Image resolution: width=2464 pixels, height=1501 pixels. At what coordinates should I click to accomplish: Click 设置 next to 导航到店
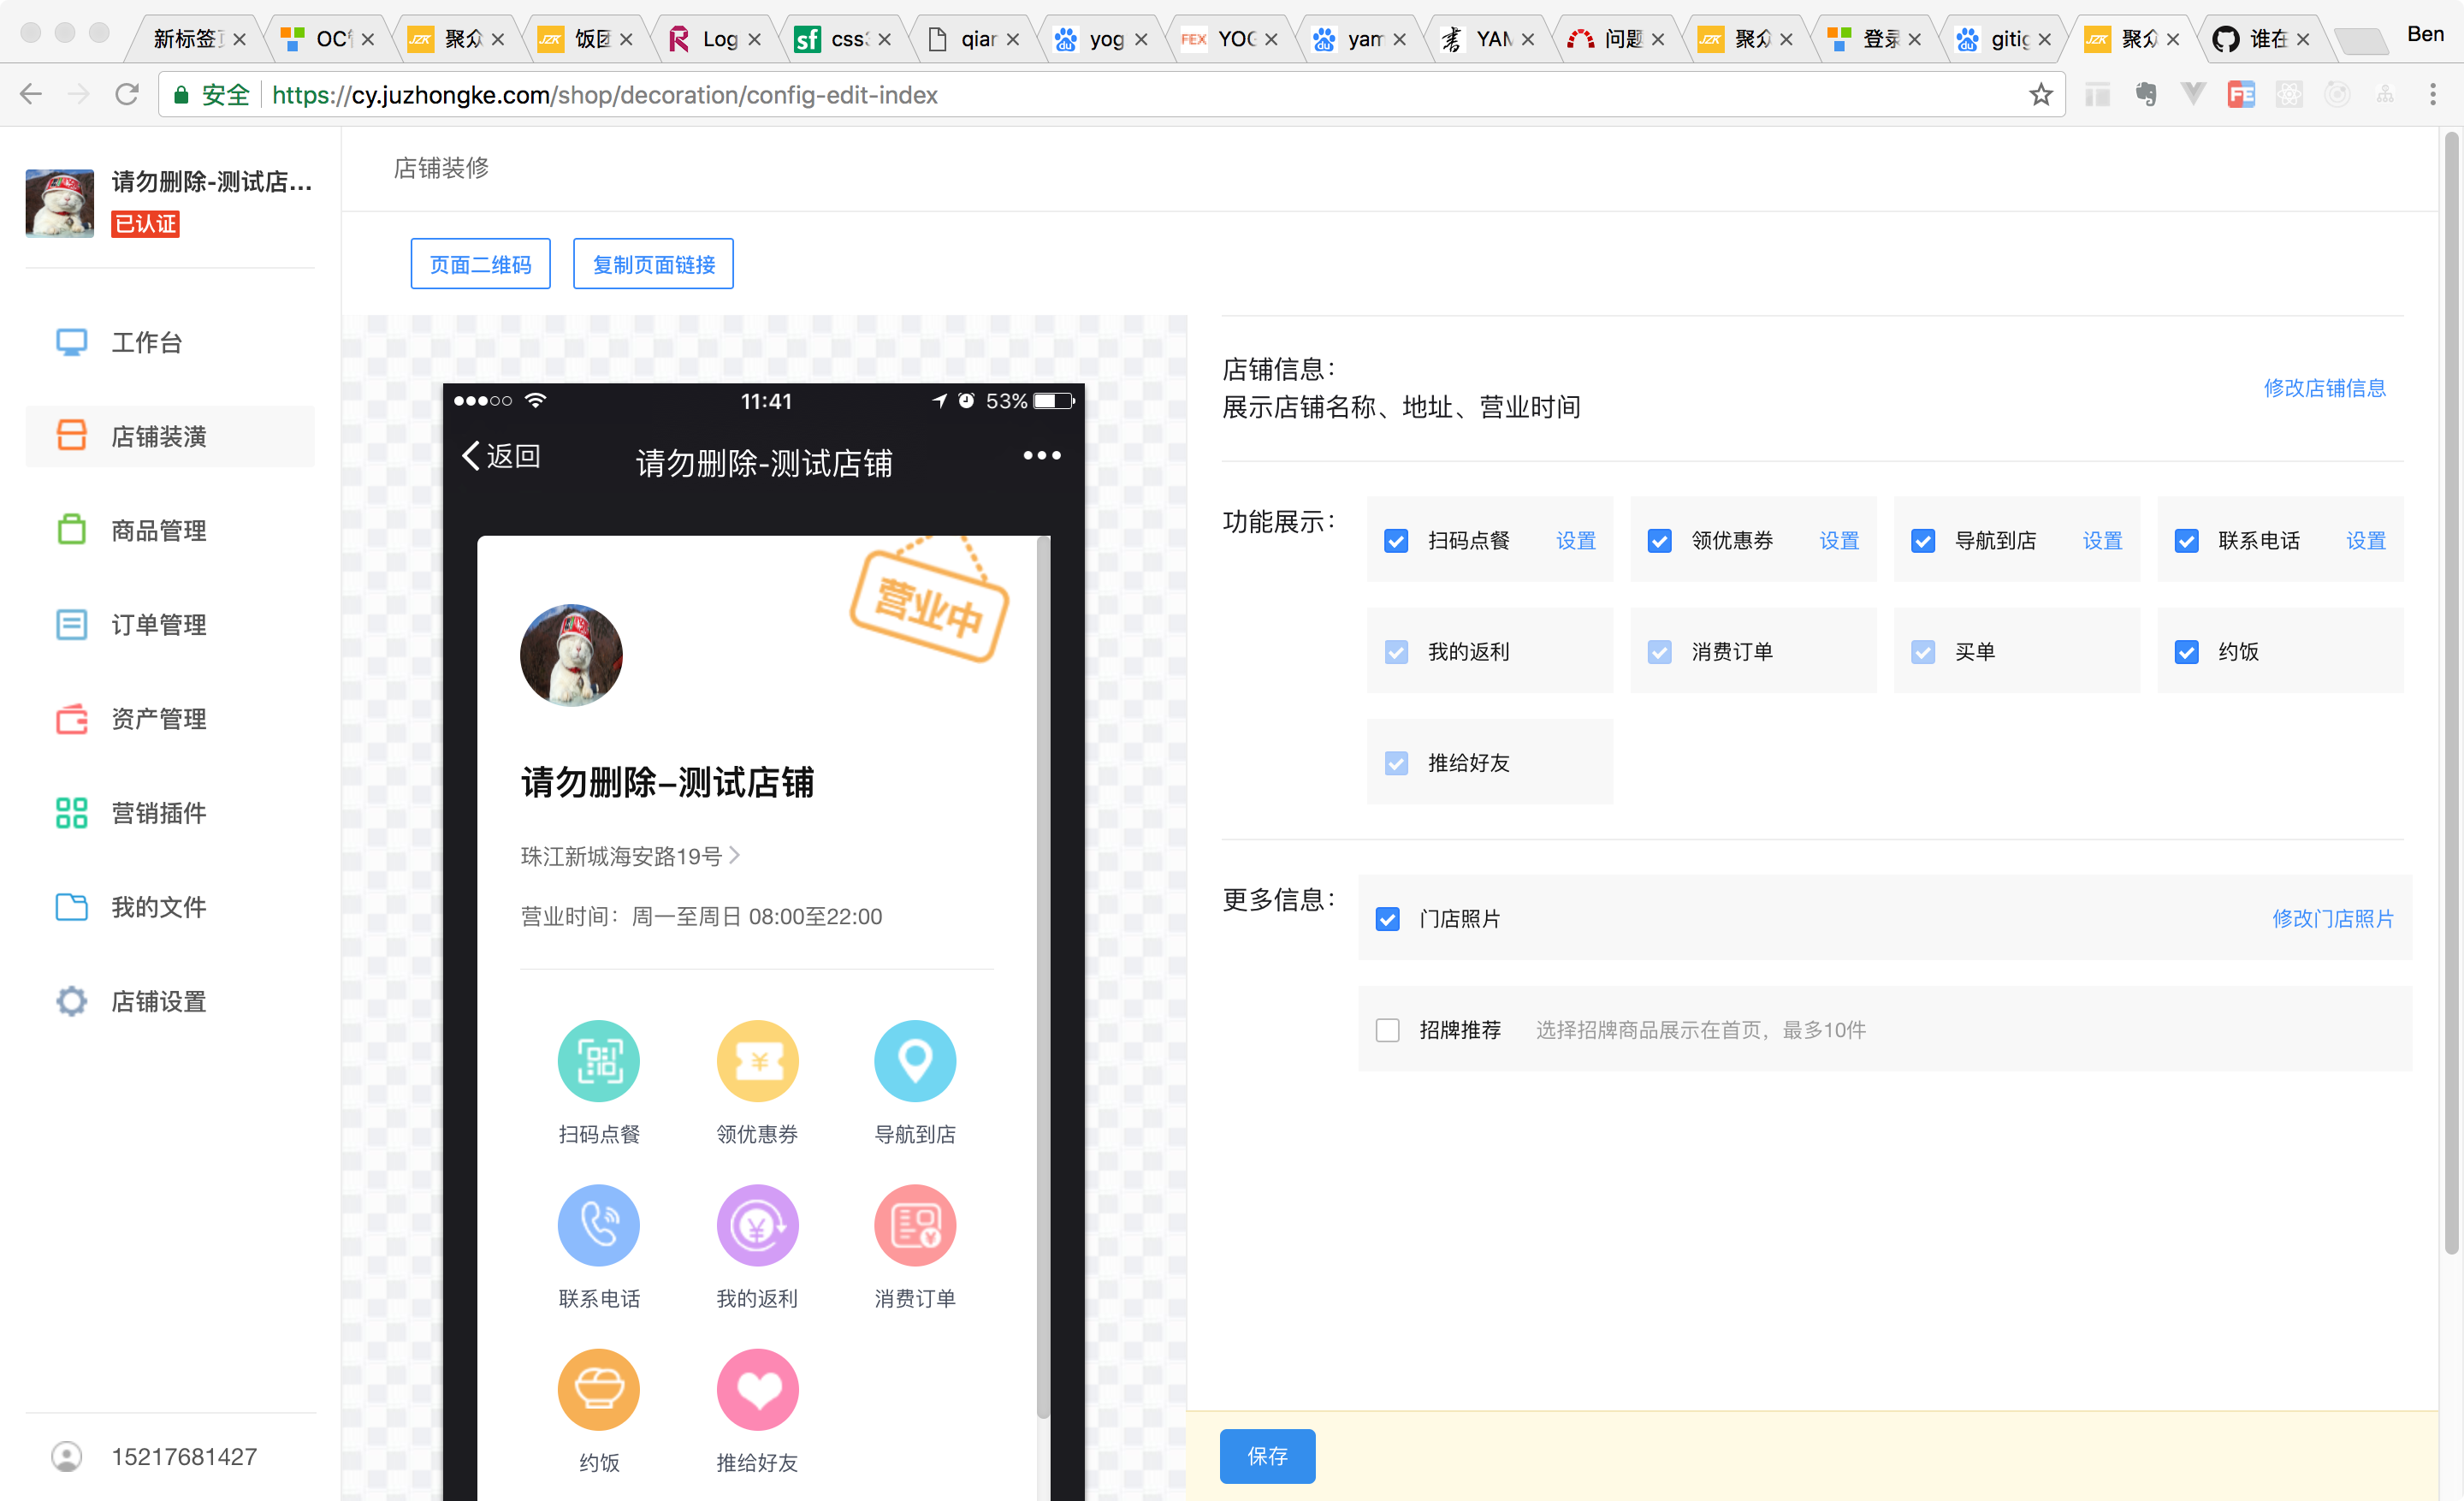coord(2102,541)
